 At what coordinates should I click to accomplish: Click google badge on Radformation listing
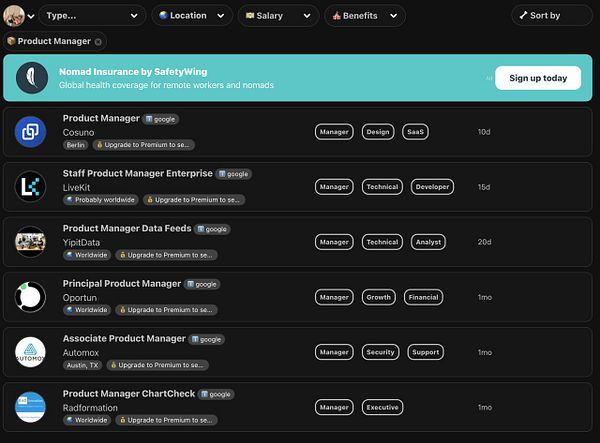click(x=216, y=394)
